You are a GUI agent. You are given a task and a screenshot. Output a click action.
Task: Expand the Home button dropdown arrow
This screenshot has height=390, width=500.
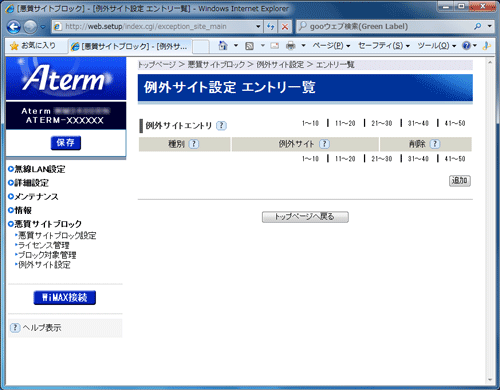[236, 45]
